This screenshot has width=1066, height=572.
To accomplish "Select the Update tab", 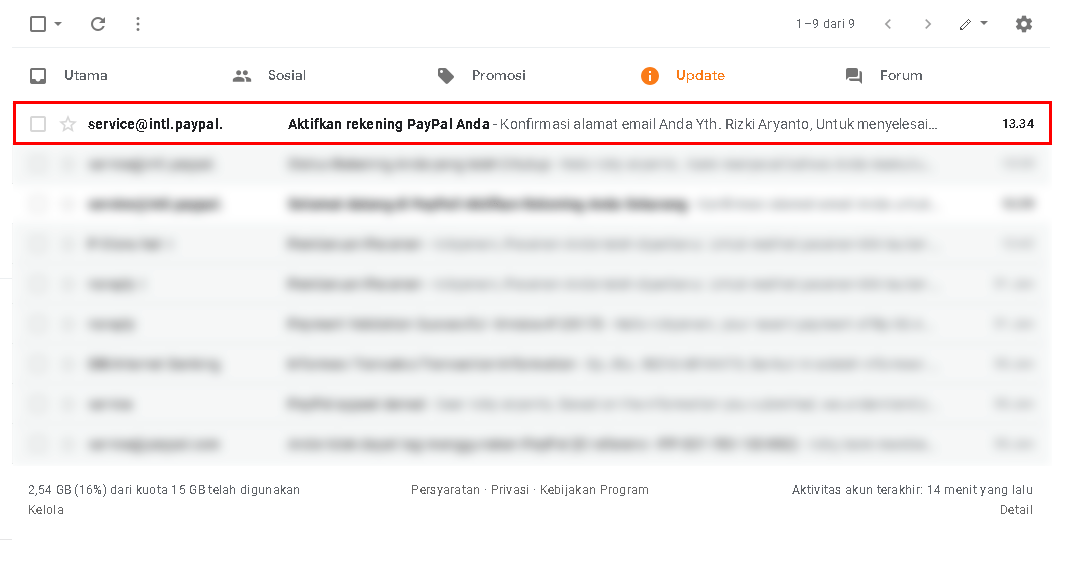I will pyautogui.click(x=700, y=75).
